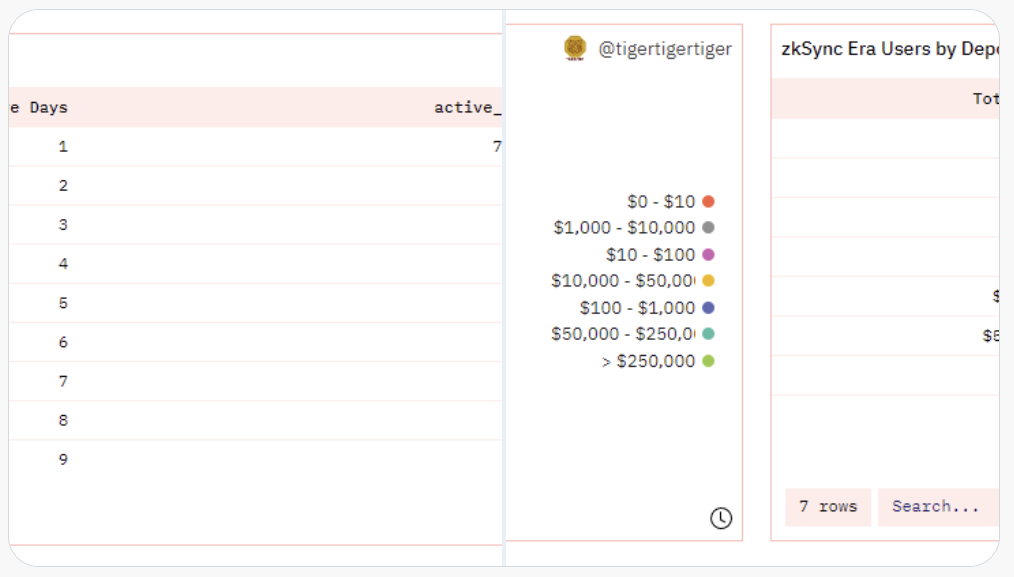Click the green > $250,000 legend dot

point(708,361)
